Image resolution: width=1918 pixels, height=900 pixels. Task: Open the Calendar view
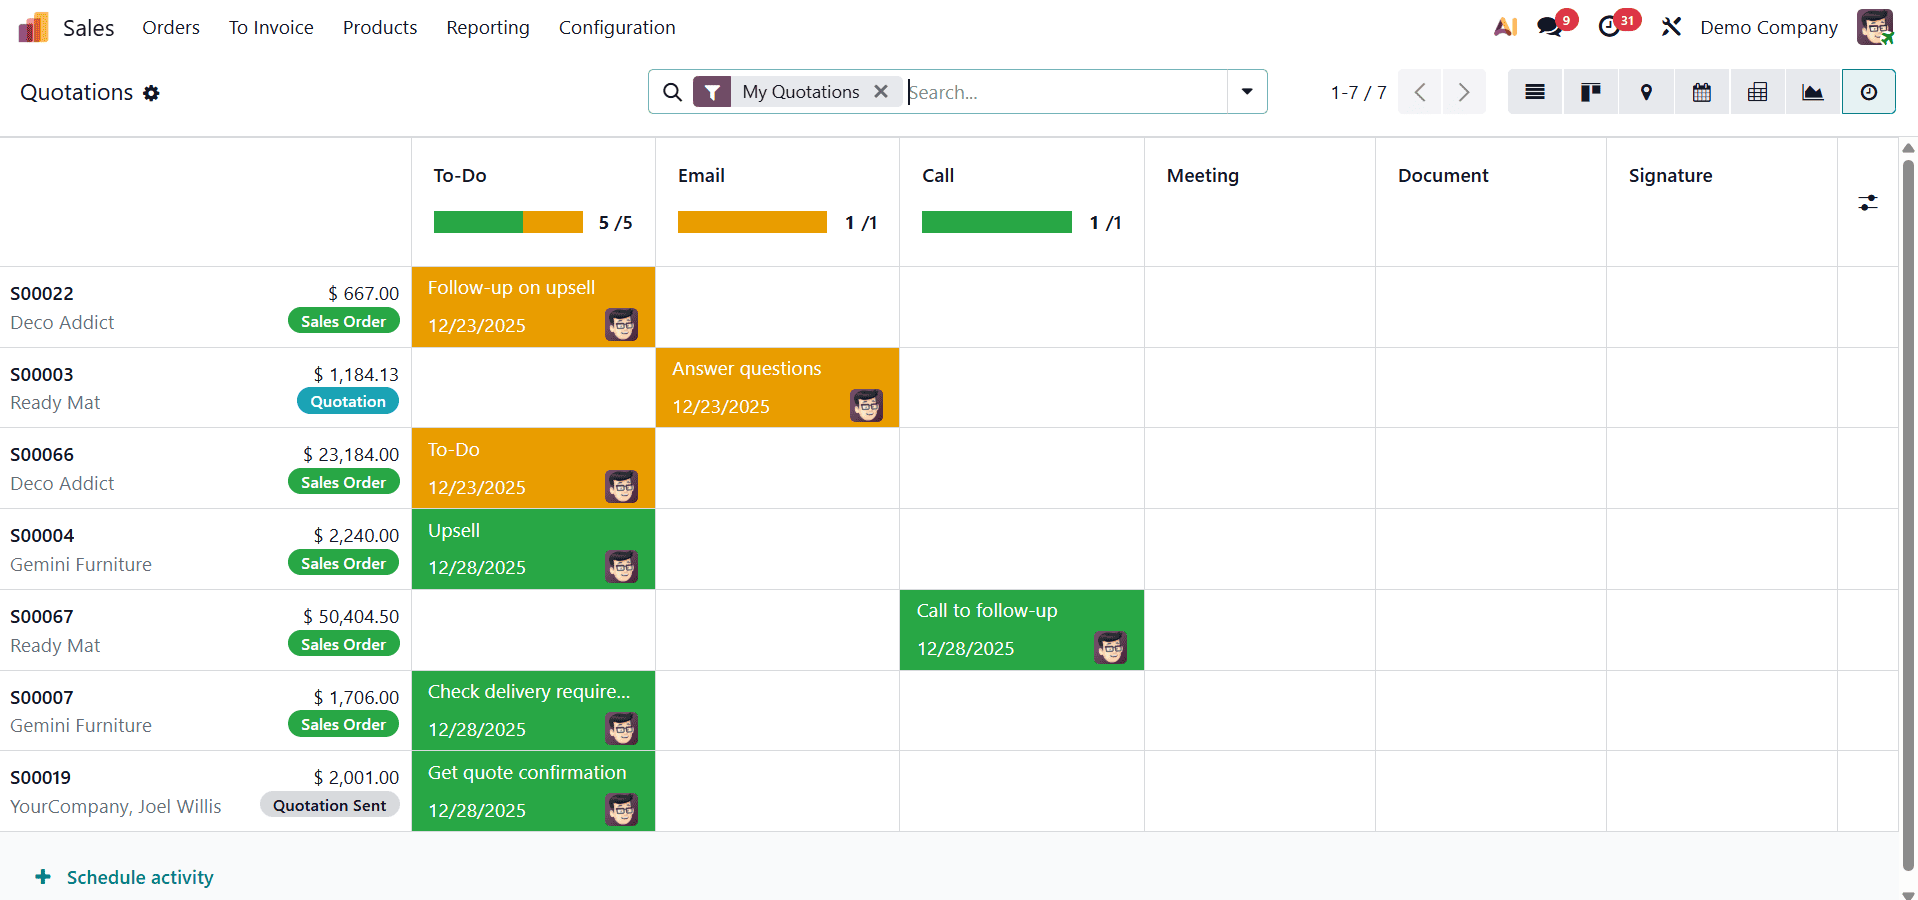(x=1701, y=91)
